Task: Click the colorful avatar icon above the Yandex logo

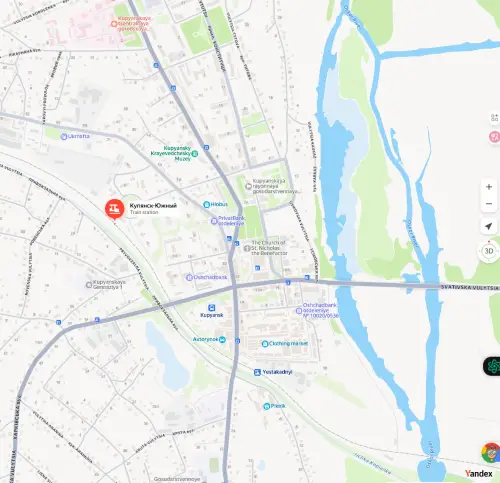Action: click(491, 453)
